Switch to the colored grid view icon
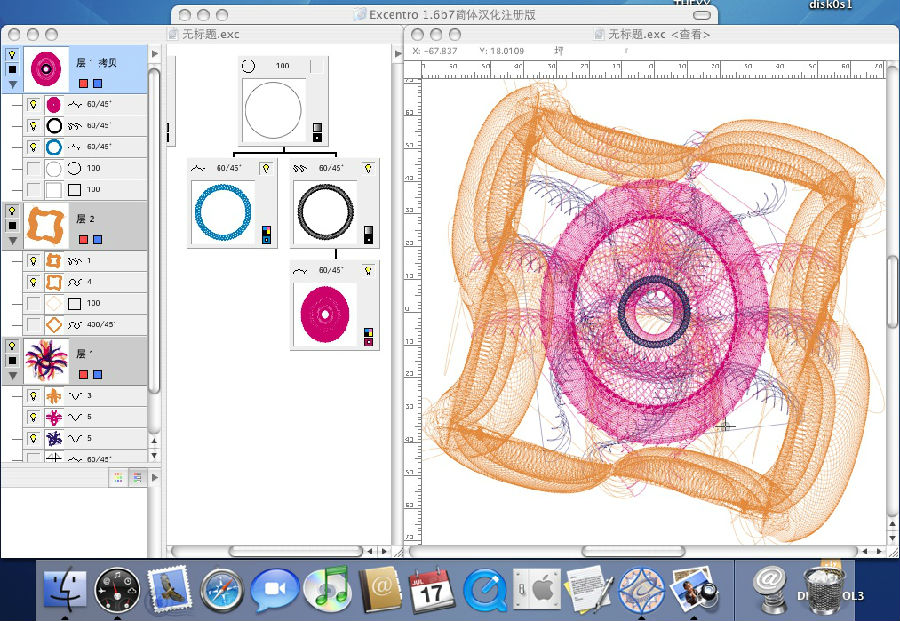The width and height of the screenshot is (900, 621). (x=118, y=478)
